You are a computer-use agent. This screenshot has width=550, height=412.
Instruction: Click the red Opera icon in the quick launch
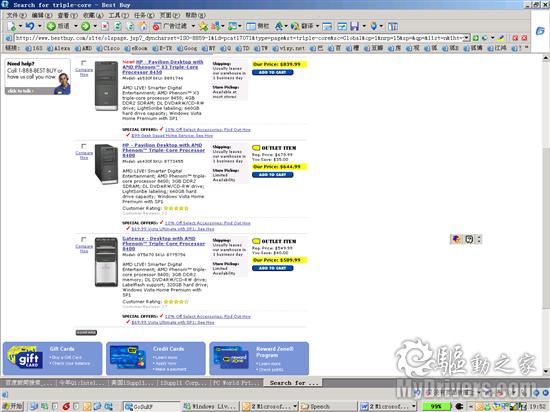click(66, 406)
